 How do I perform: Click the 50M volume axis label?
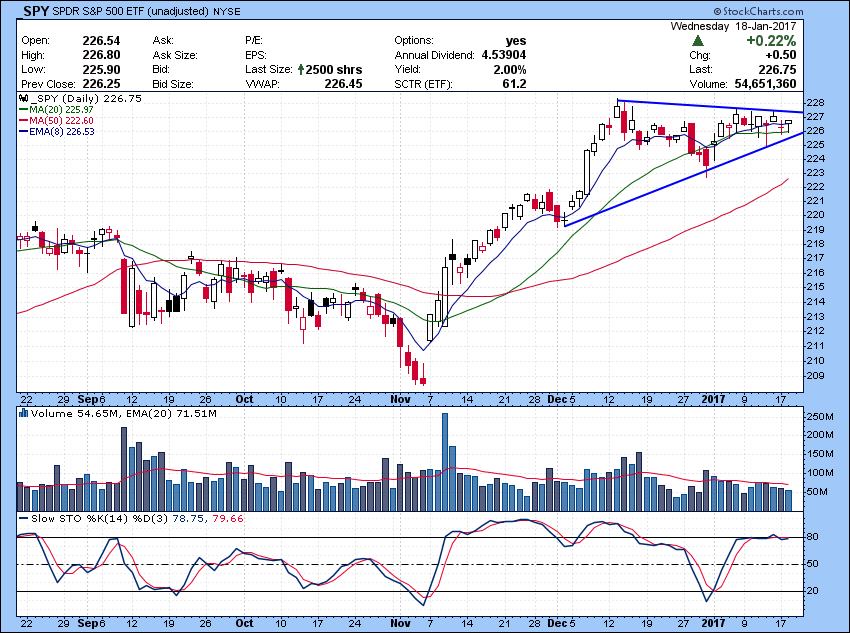(x=819, y=492)
